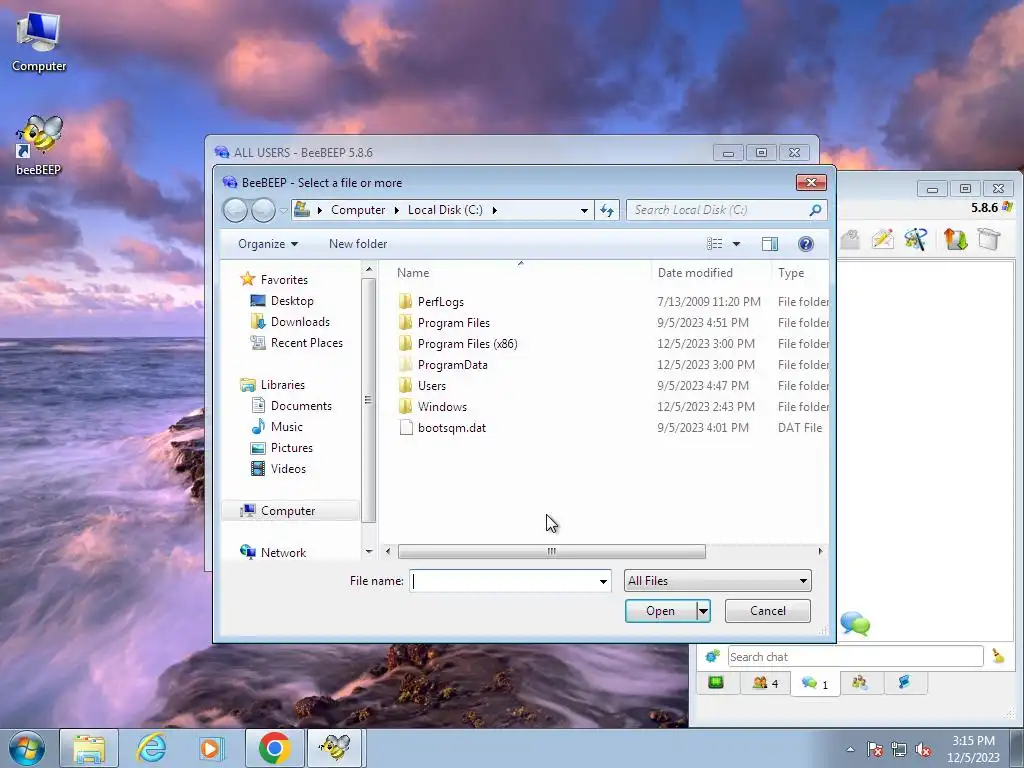Click Computer in the address bar breadcrumb

[x=358, y=210]
